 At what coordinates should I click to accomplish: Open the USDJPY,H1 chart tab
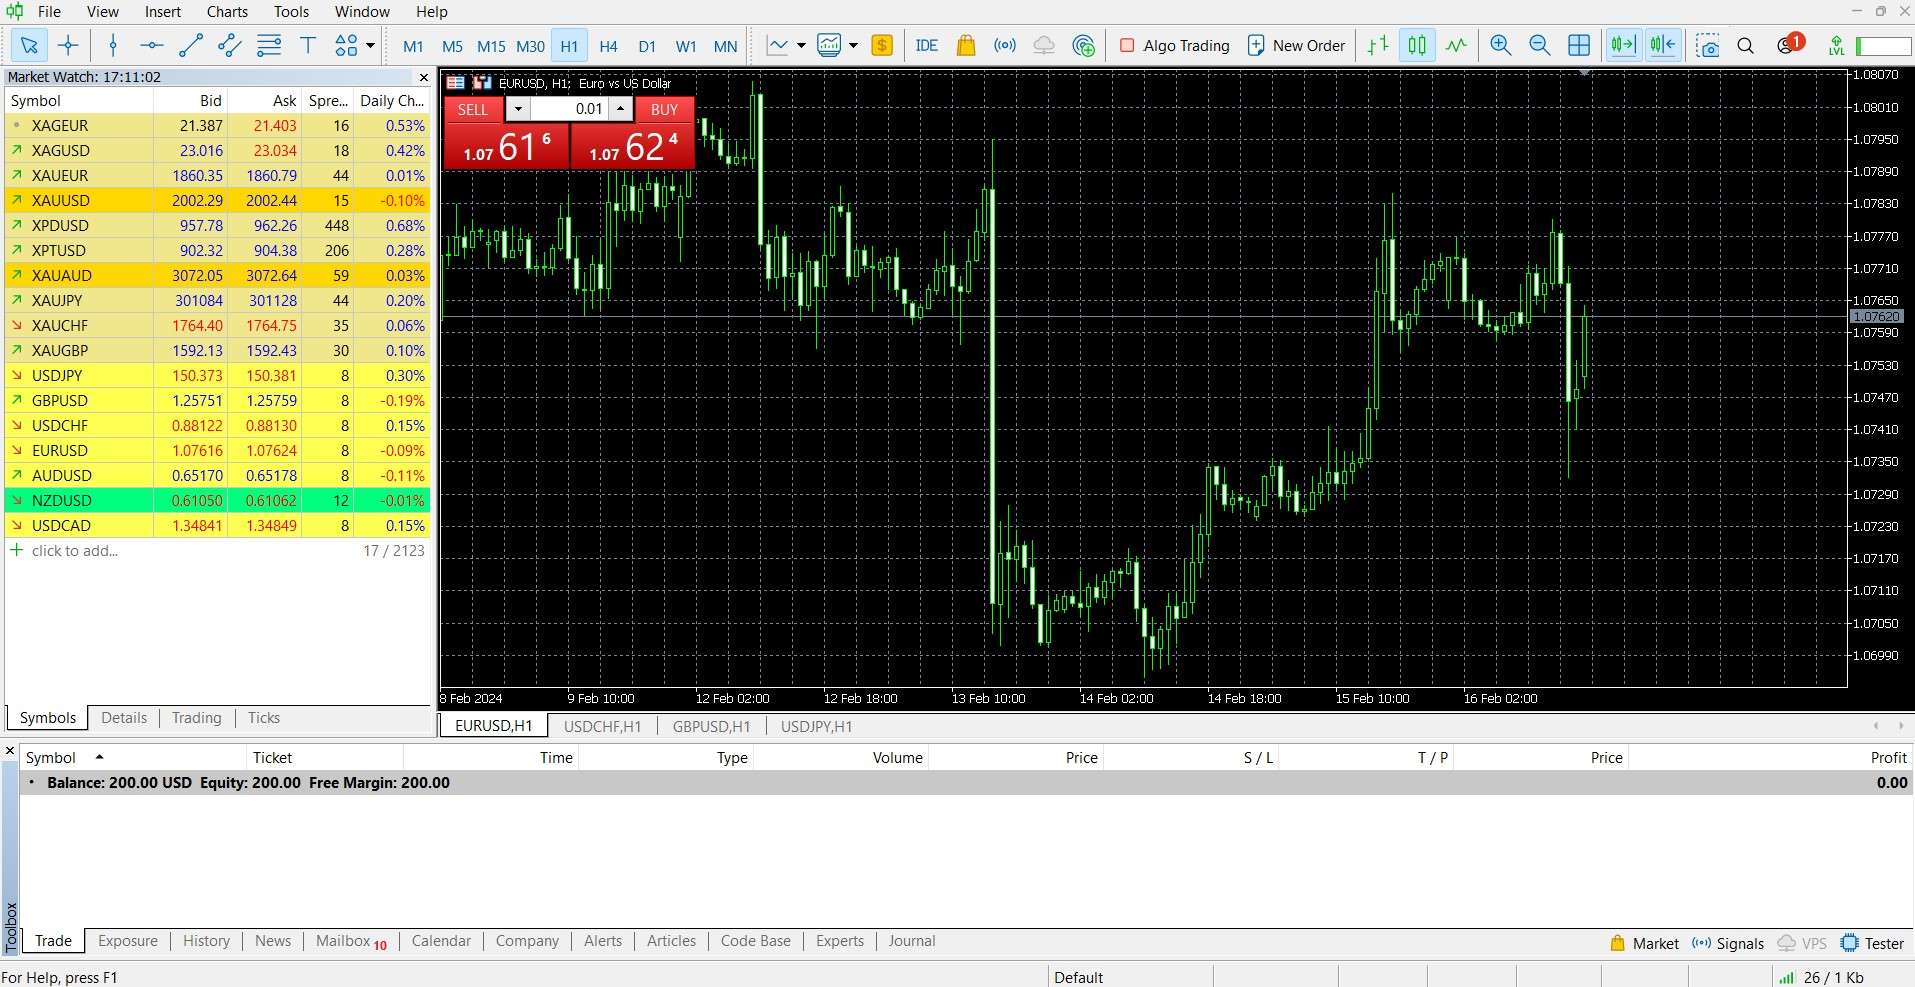click(x=816, y=726)
